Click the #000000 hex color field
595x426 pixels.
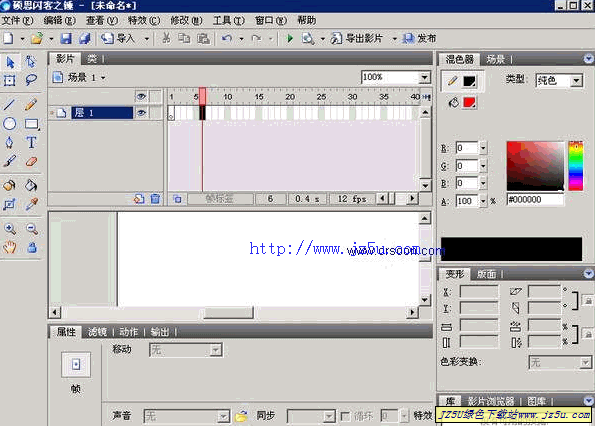(535, 200)
